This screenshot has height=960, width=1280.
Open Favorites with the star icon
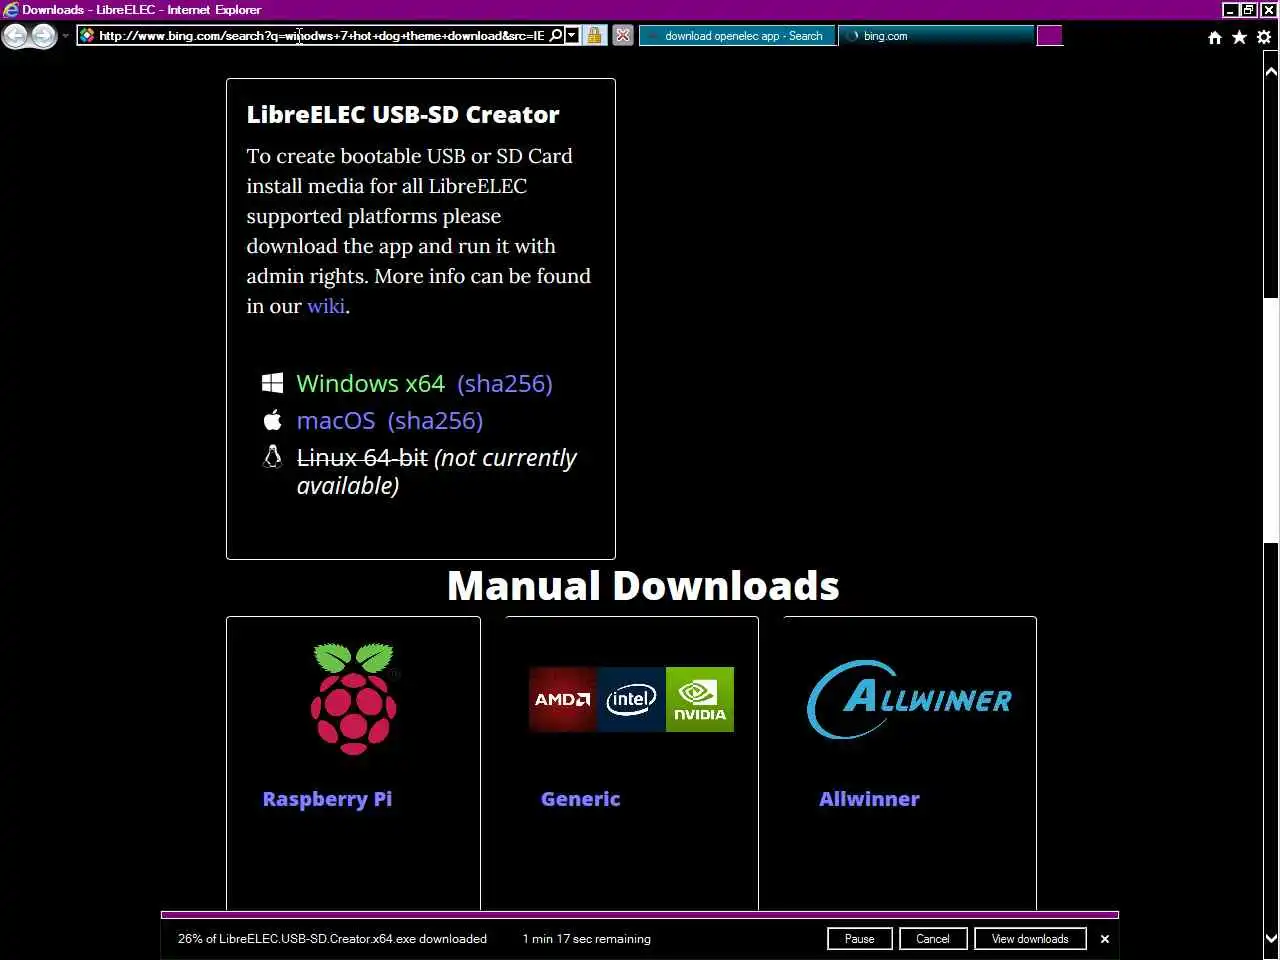(x=1239, y=37)
